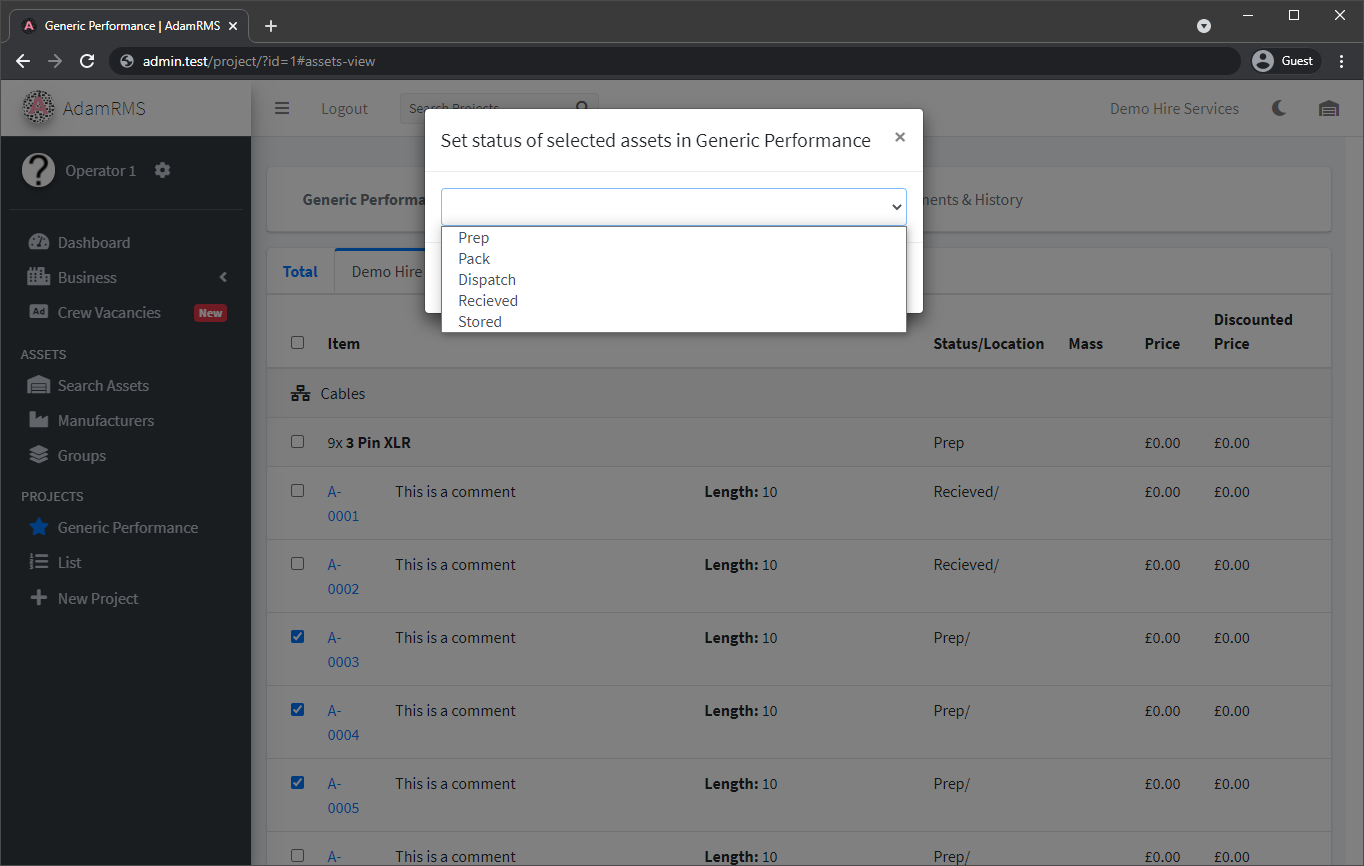Screen dimensions: 1364x866
Task: Open the New Project page
Action: tap(98, 598)
